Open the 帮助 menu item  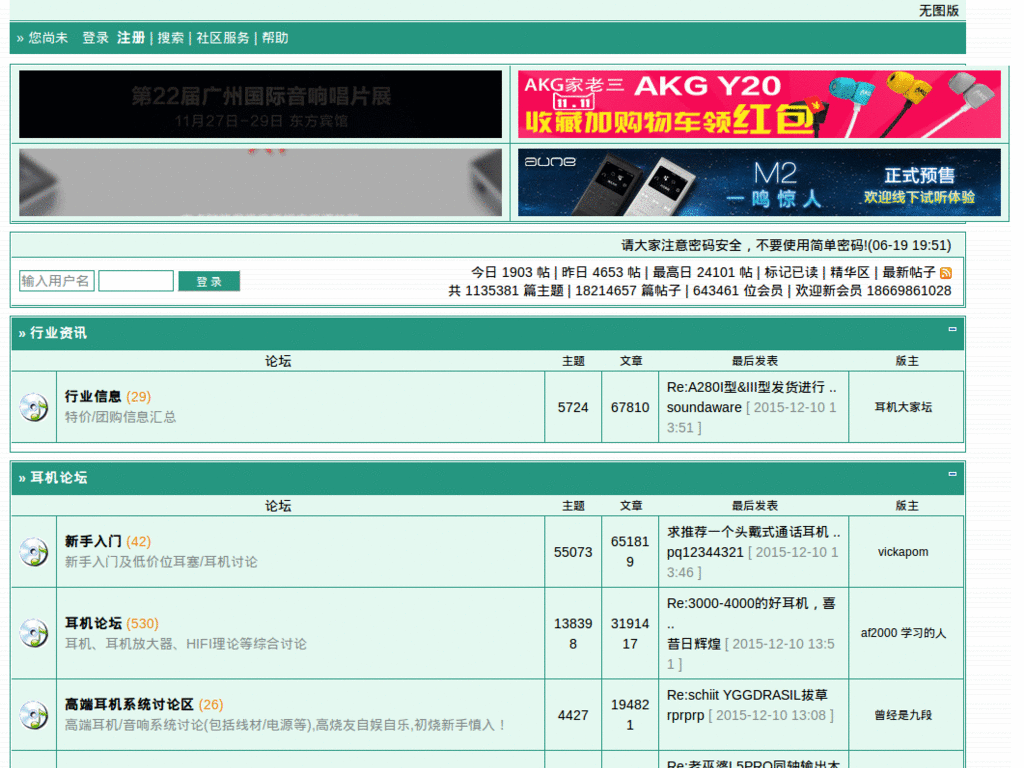(275, 38)
